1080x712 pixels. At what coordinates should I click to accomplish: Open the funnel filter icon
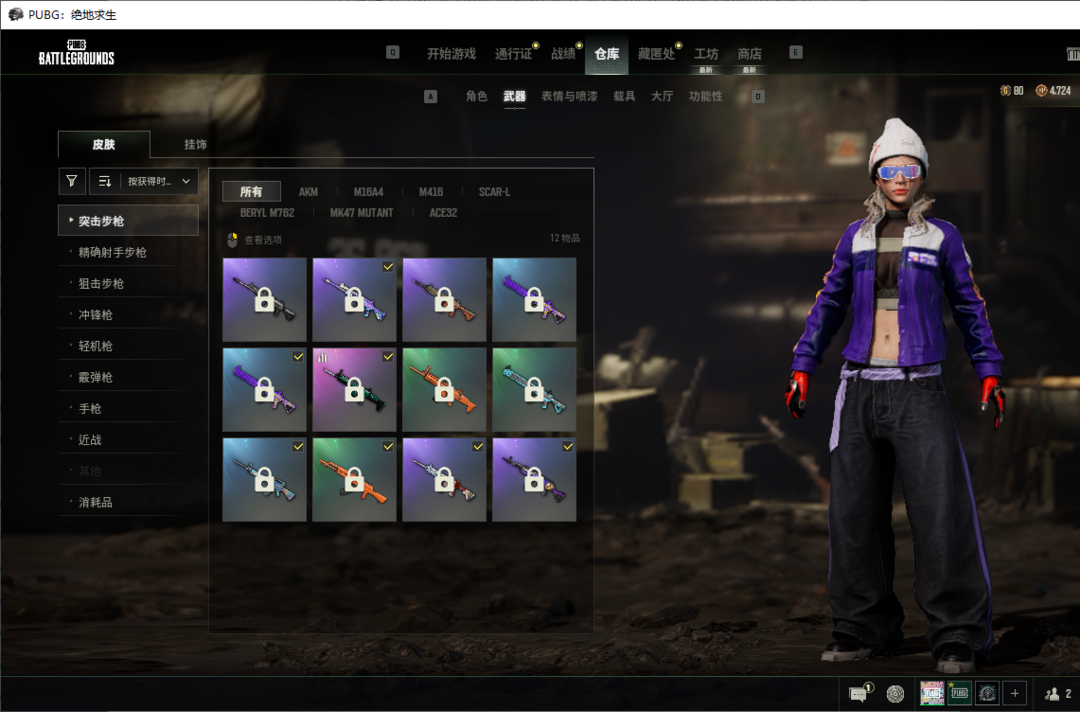point(72,181)
